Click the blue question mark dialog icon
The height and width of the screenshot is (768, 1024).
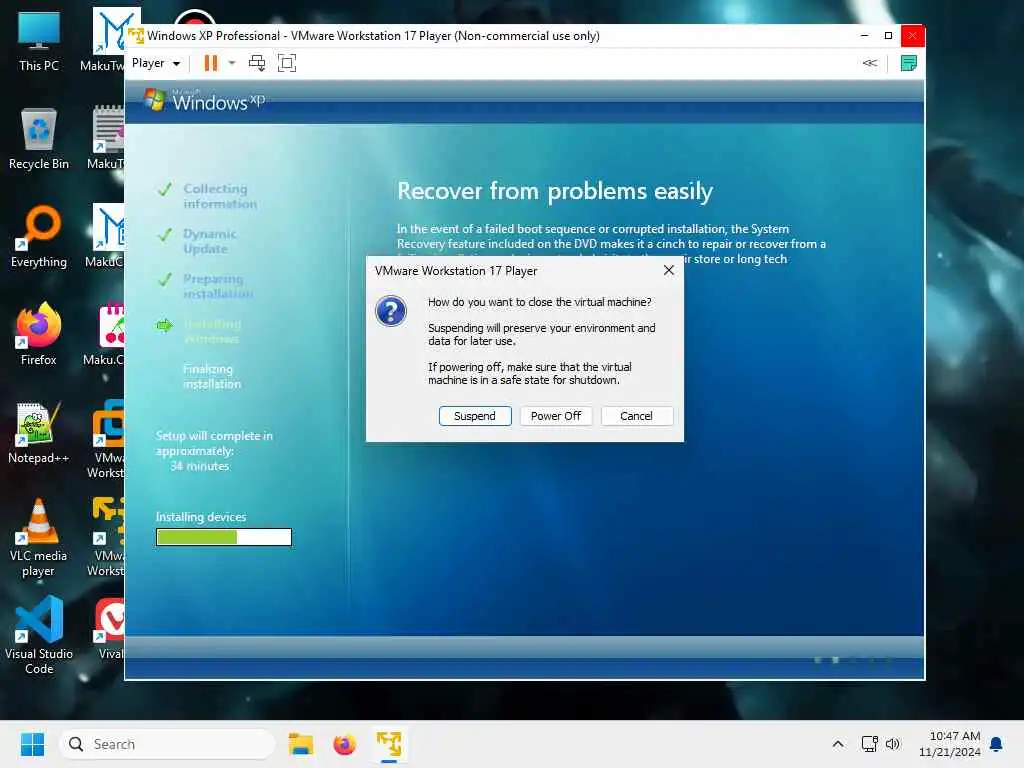(391, 311)
